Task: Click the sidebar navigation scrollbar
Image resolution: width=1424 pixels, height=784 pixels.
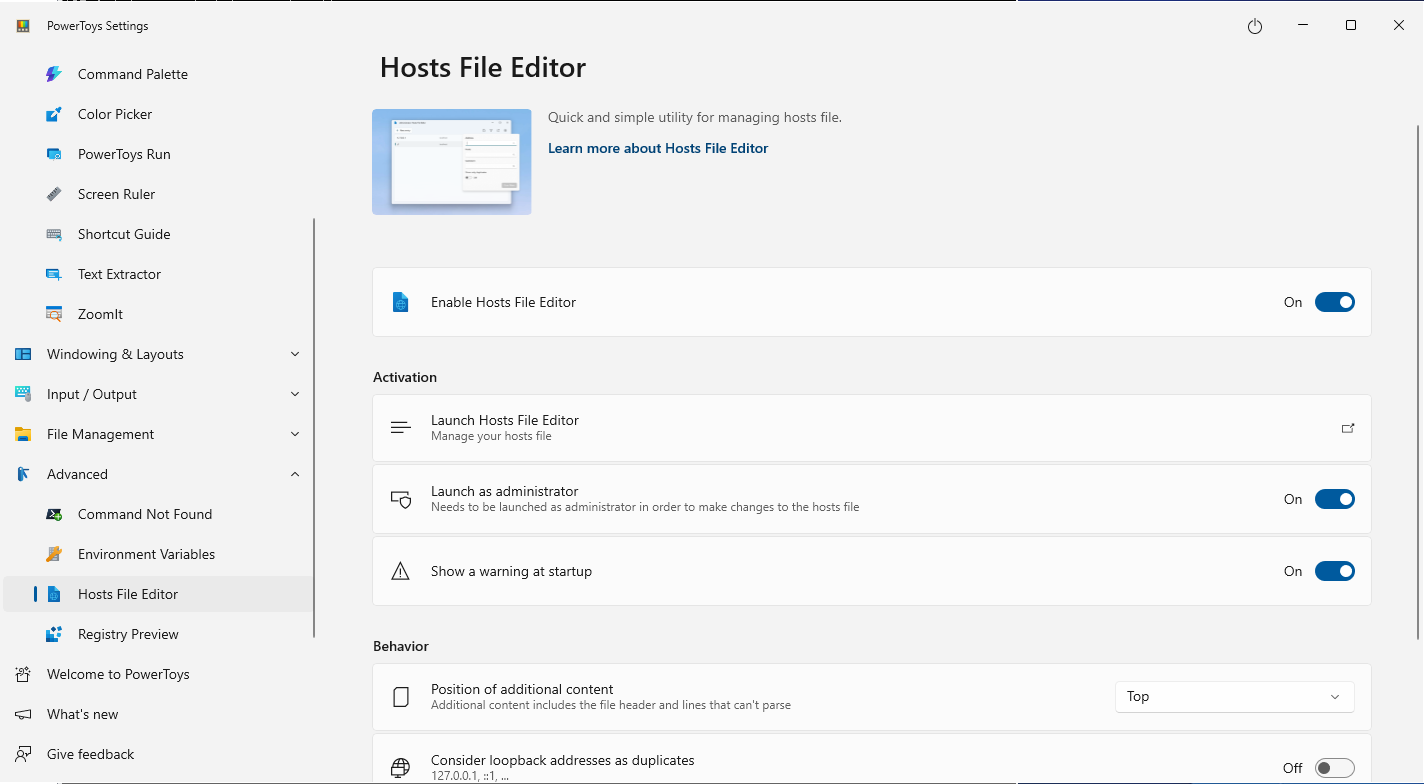Action: pos(315,428)
